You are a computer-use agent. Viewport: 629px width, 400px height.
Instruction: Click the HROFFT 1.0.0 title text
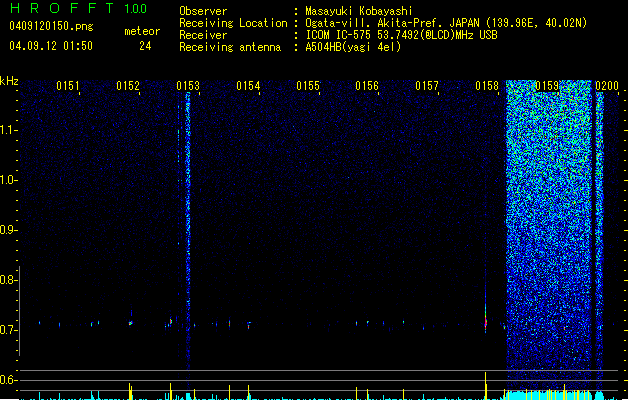coord(79,8)
